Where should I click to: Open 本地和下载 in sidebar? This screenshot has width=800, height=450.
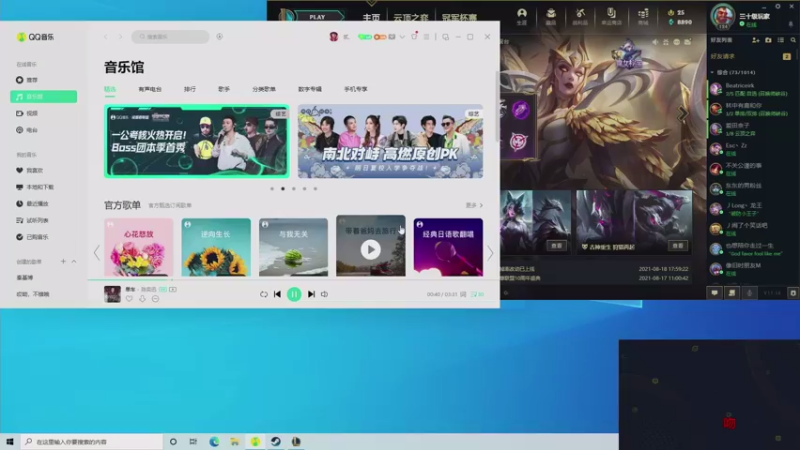tap(35, 187)
